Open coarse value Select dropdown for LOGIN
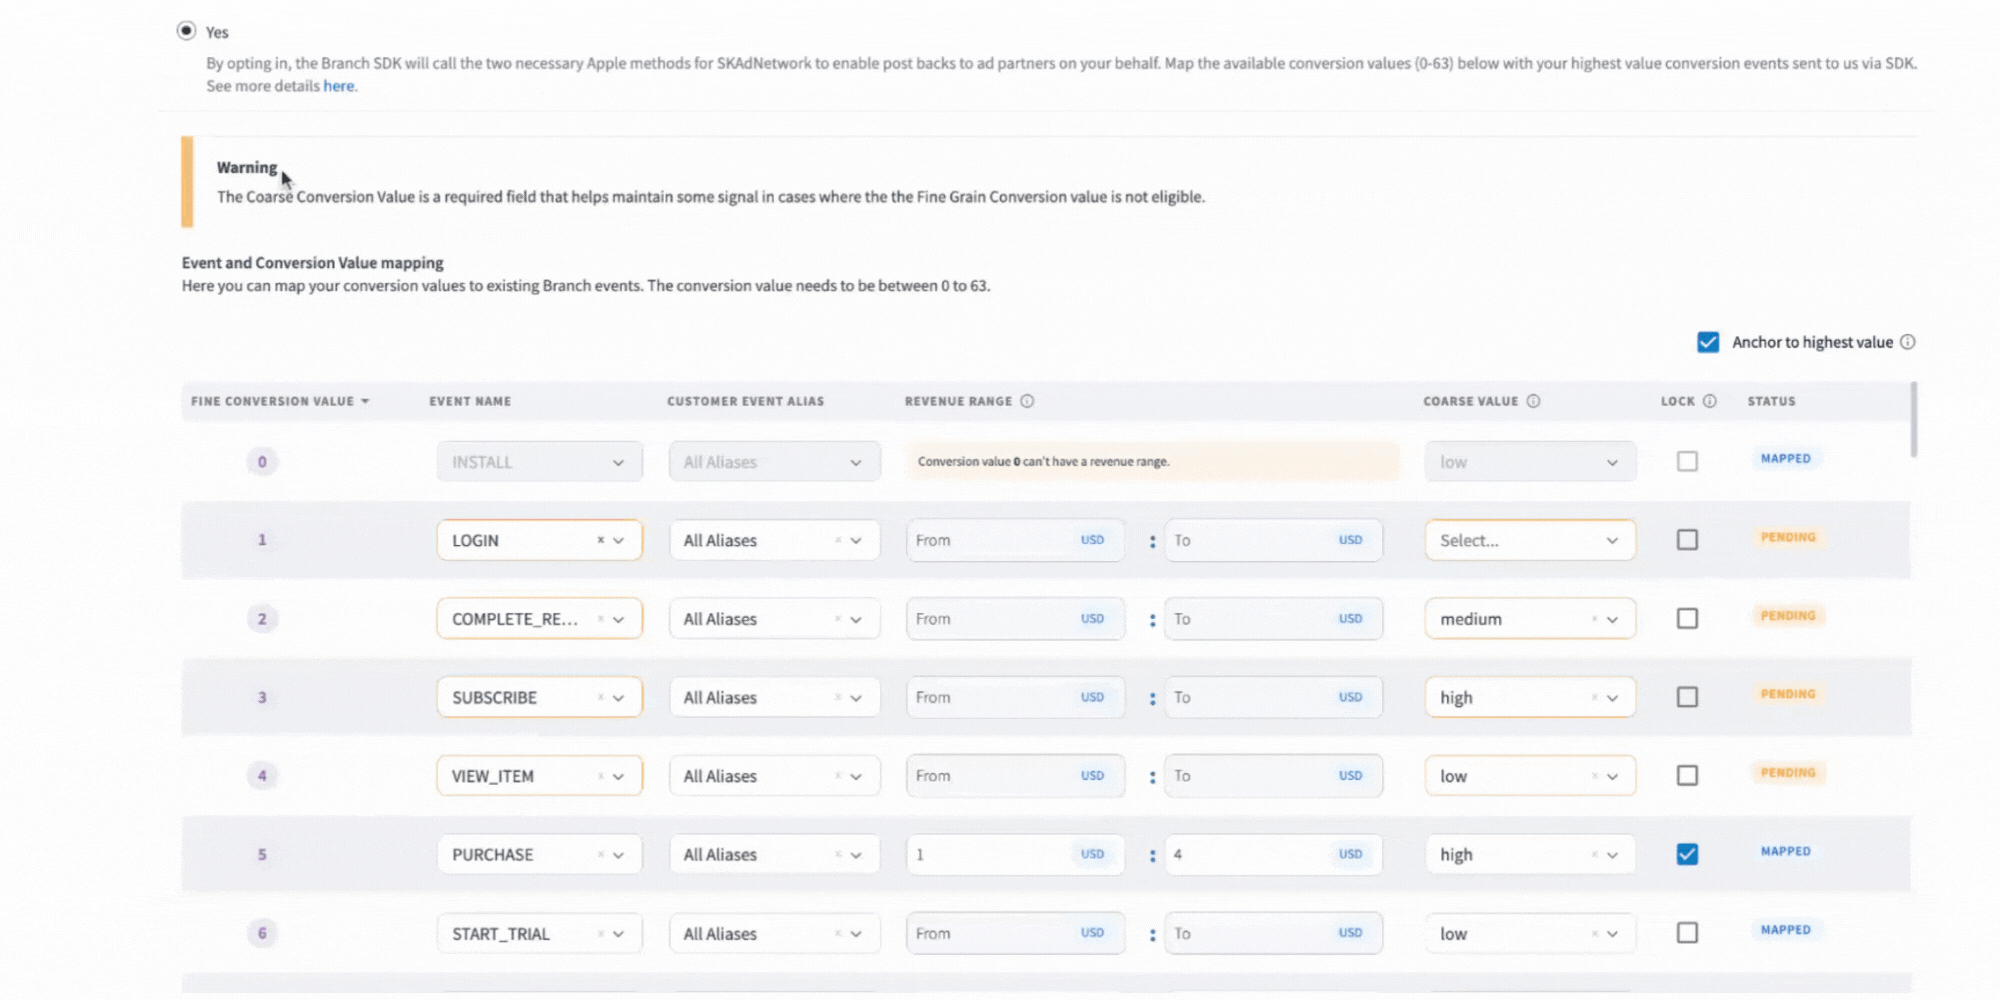Viewport: 2000px width, 1000px height. 1529,540
